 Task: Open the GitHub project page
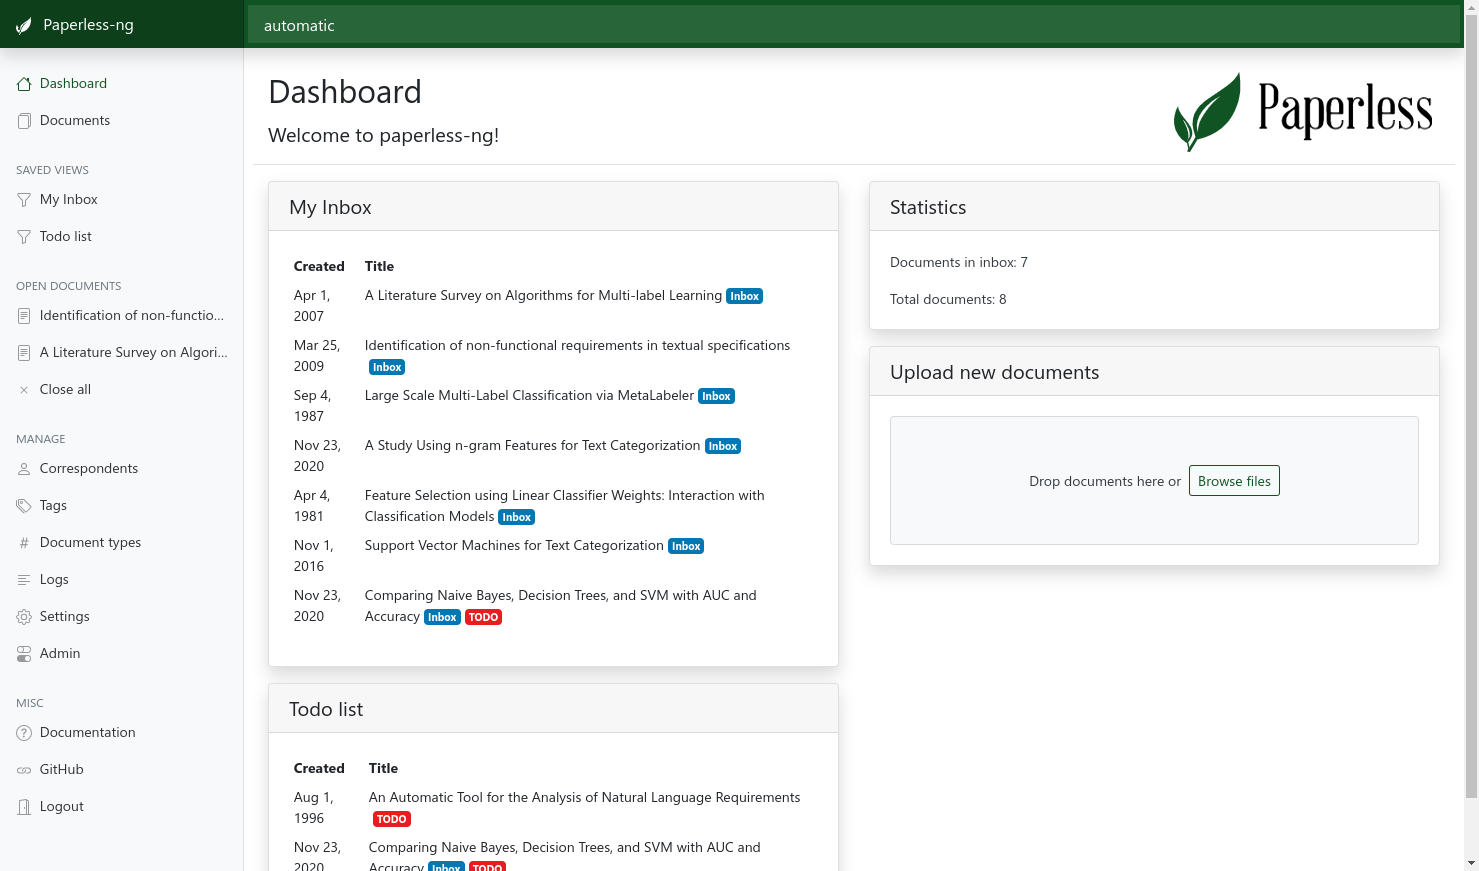(61, 769)
